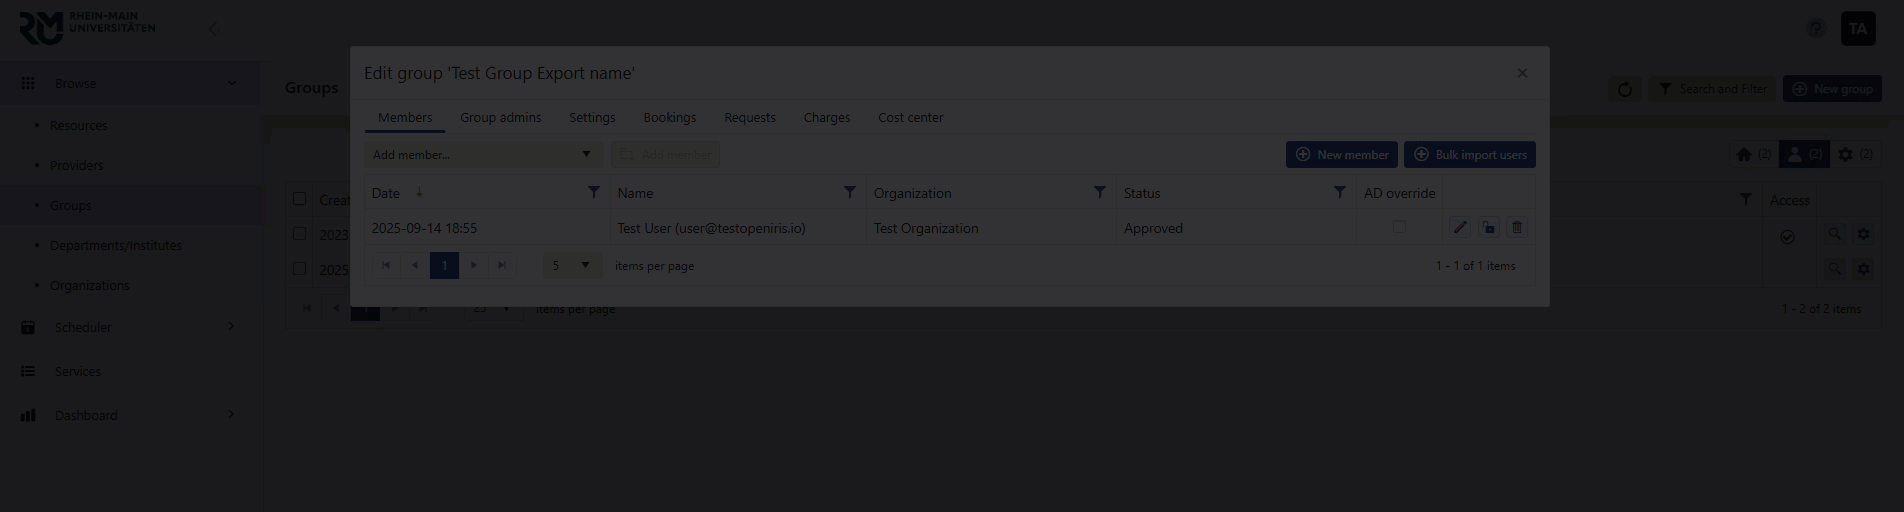The width and height of the screenshot is (1904, 512).
Task: Click the lock icon for Test User
Action: [x=1489, y=228]
